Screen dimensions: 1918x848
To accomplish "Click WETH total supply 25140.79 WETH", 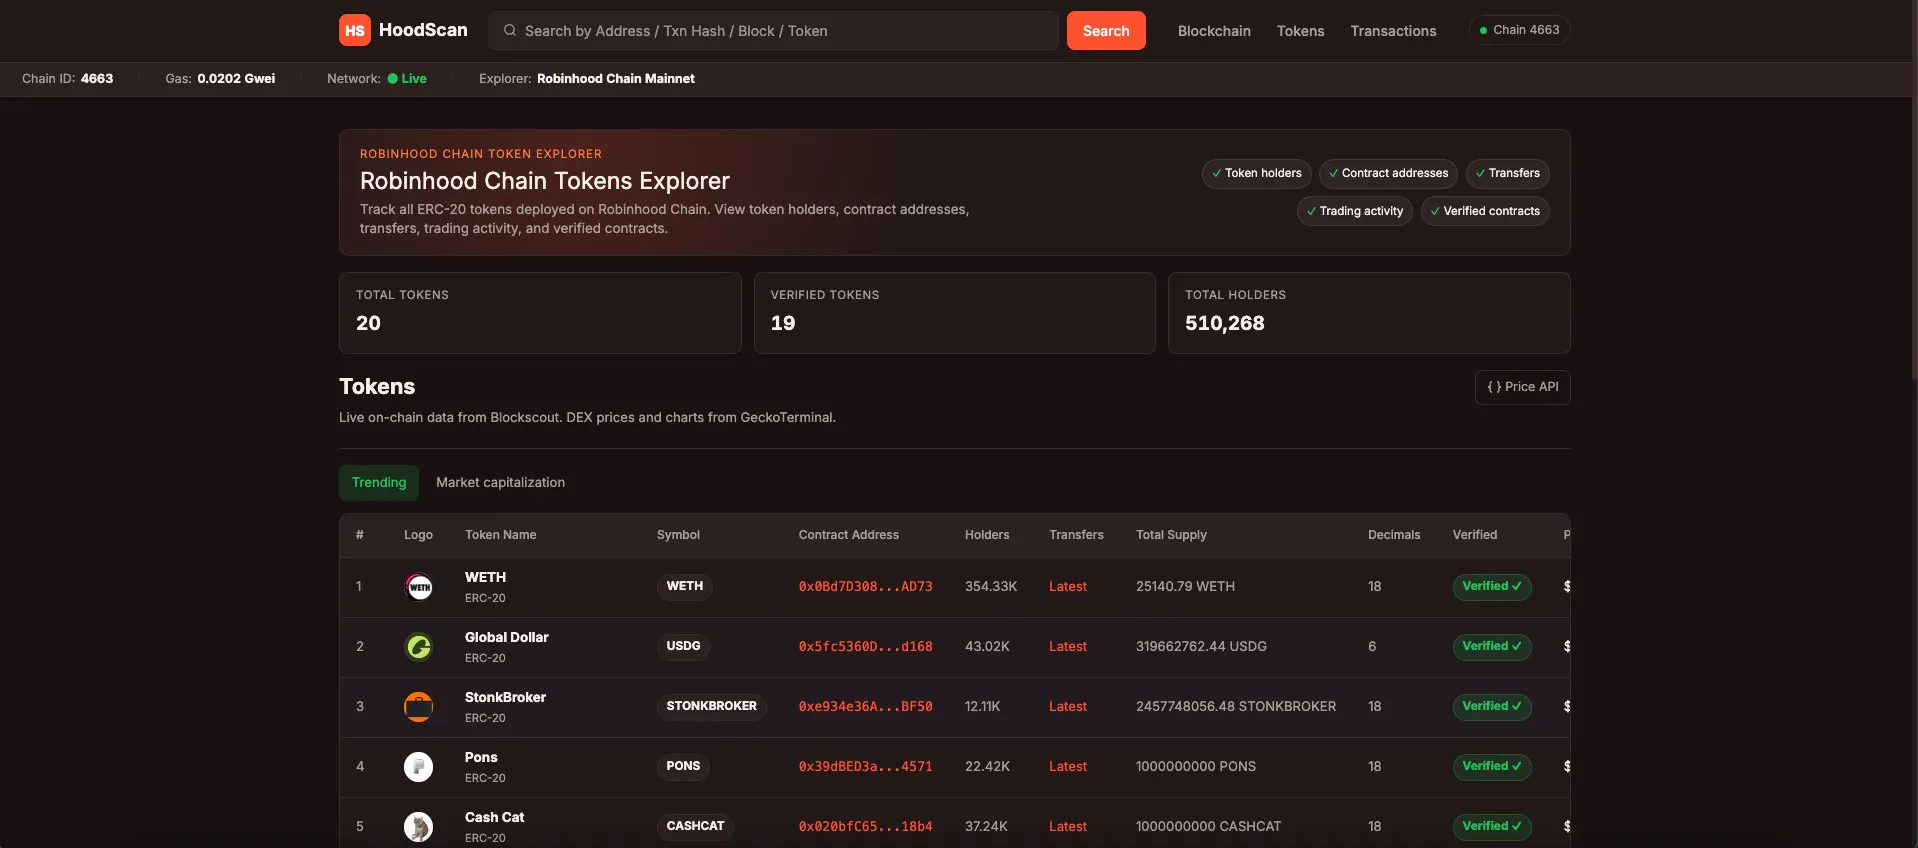I will 1185,587.
